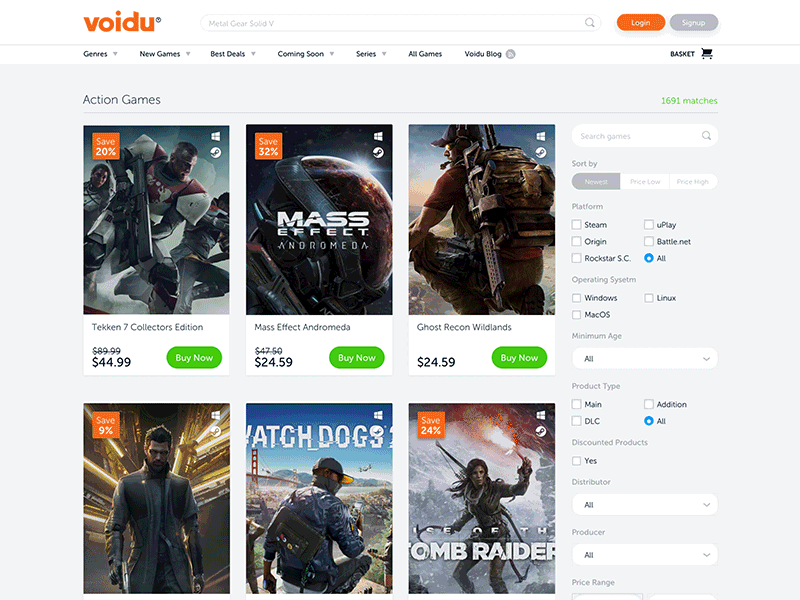Expand the Distributor dropdown
The height and width of the screenshot is (600, 800).
click(644, 505)
